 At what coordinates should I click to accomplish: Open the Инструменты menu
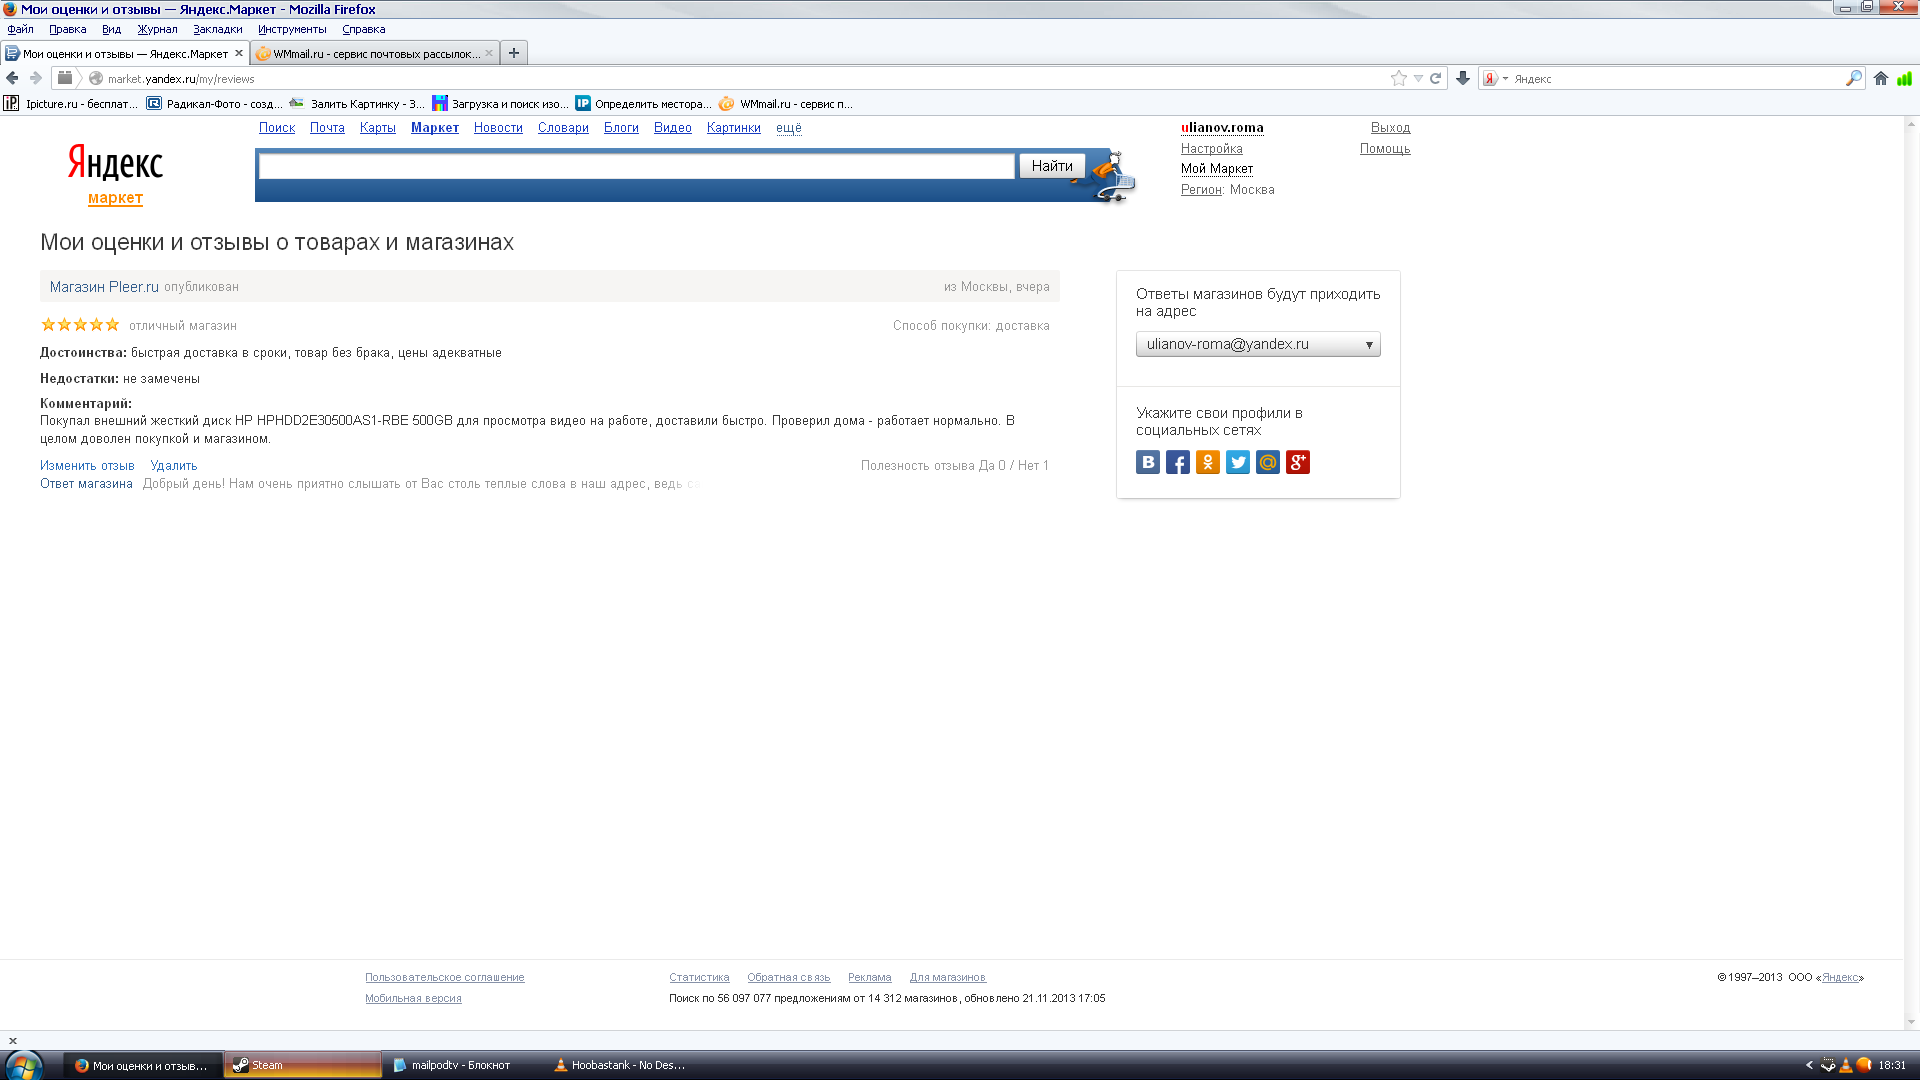pos(292,29)
